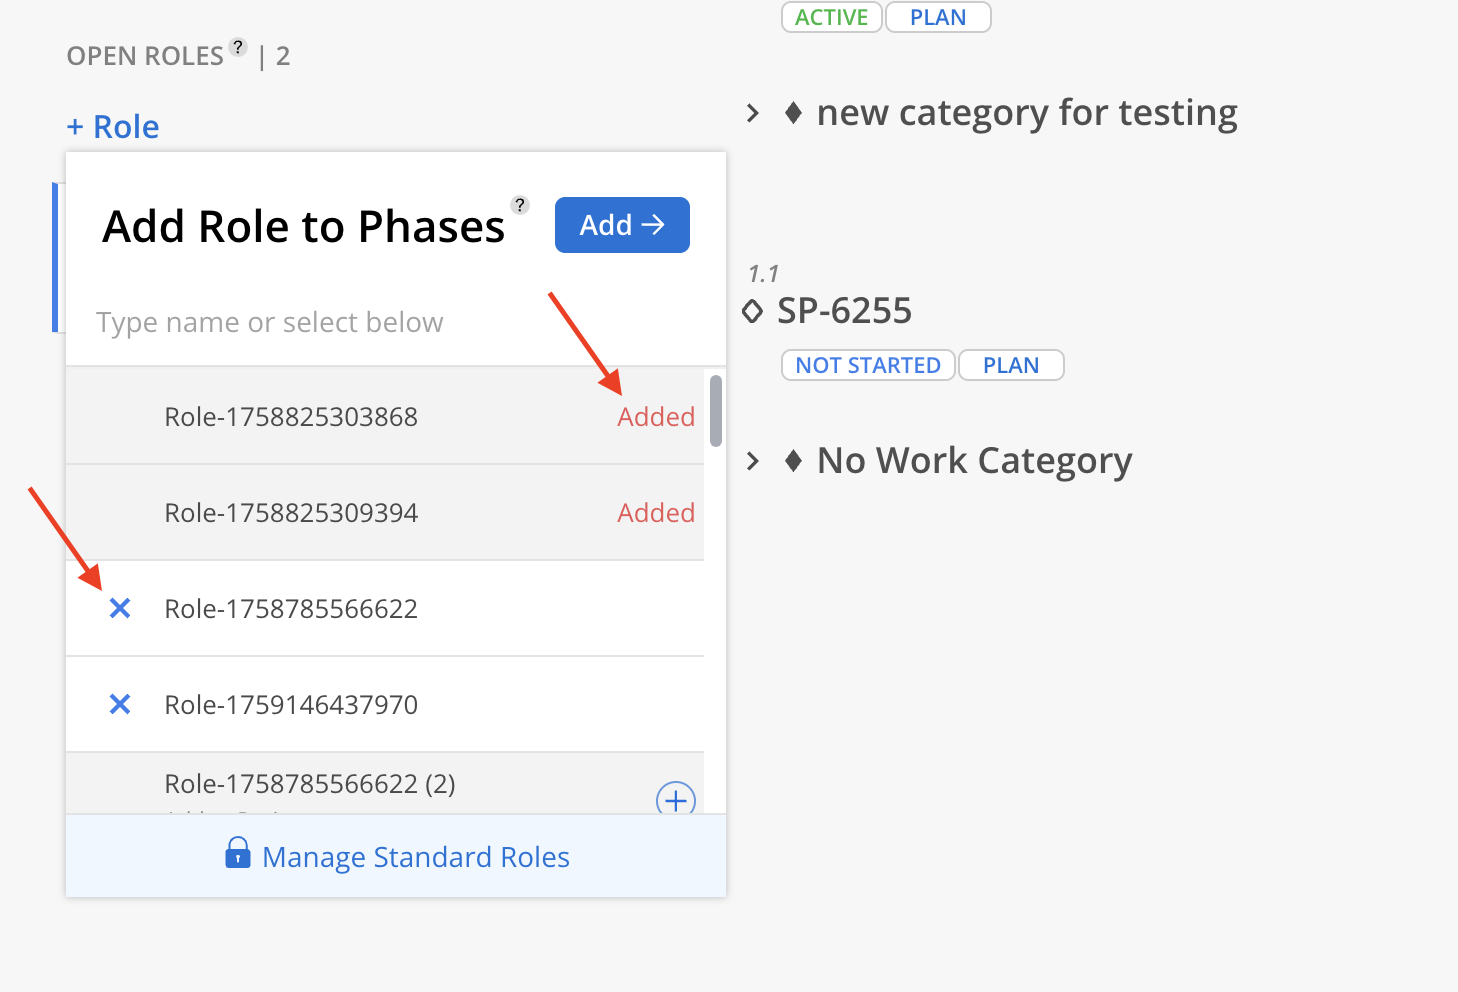Open the + Role link
1458x992 pixels.
pos(113,127)
